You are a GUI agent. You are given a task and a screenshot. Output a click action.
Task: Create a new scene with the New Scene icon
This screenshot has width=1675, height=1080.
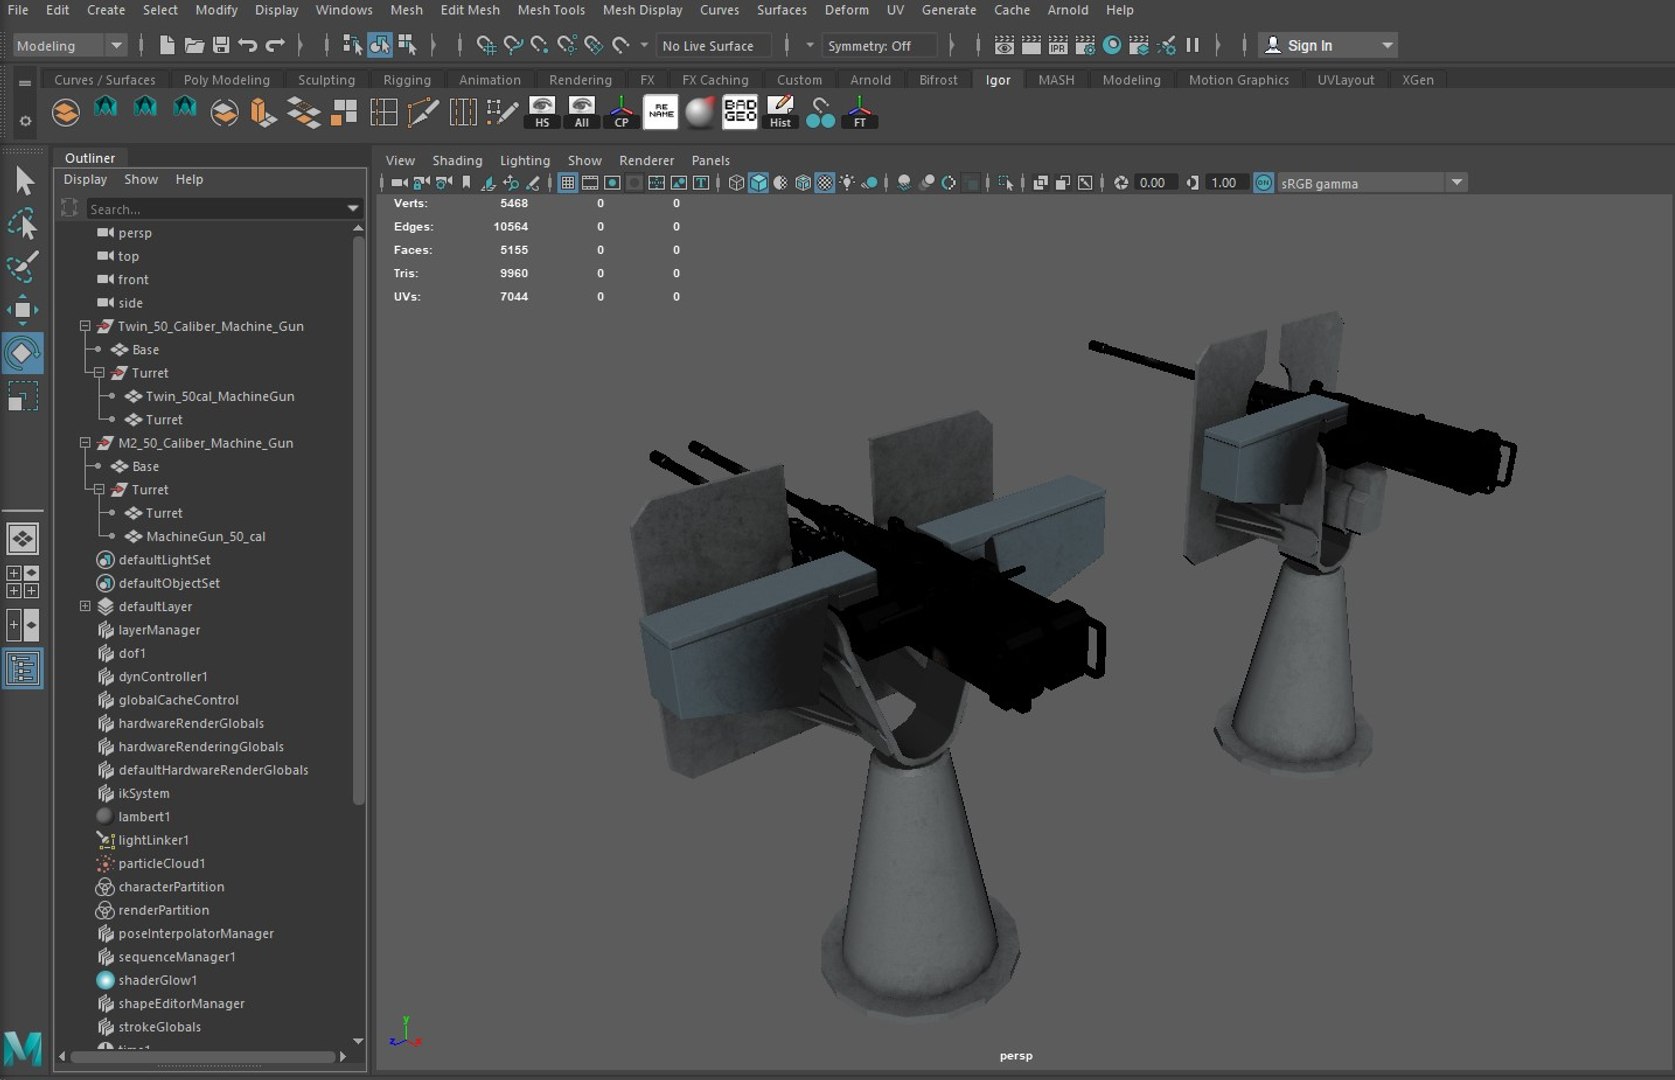167,45
